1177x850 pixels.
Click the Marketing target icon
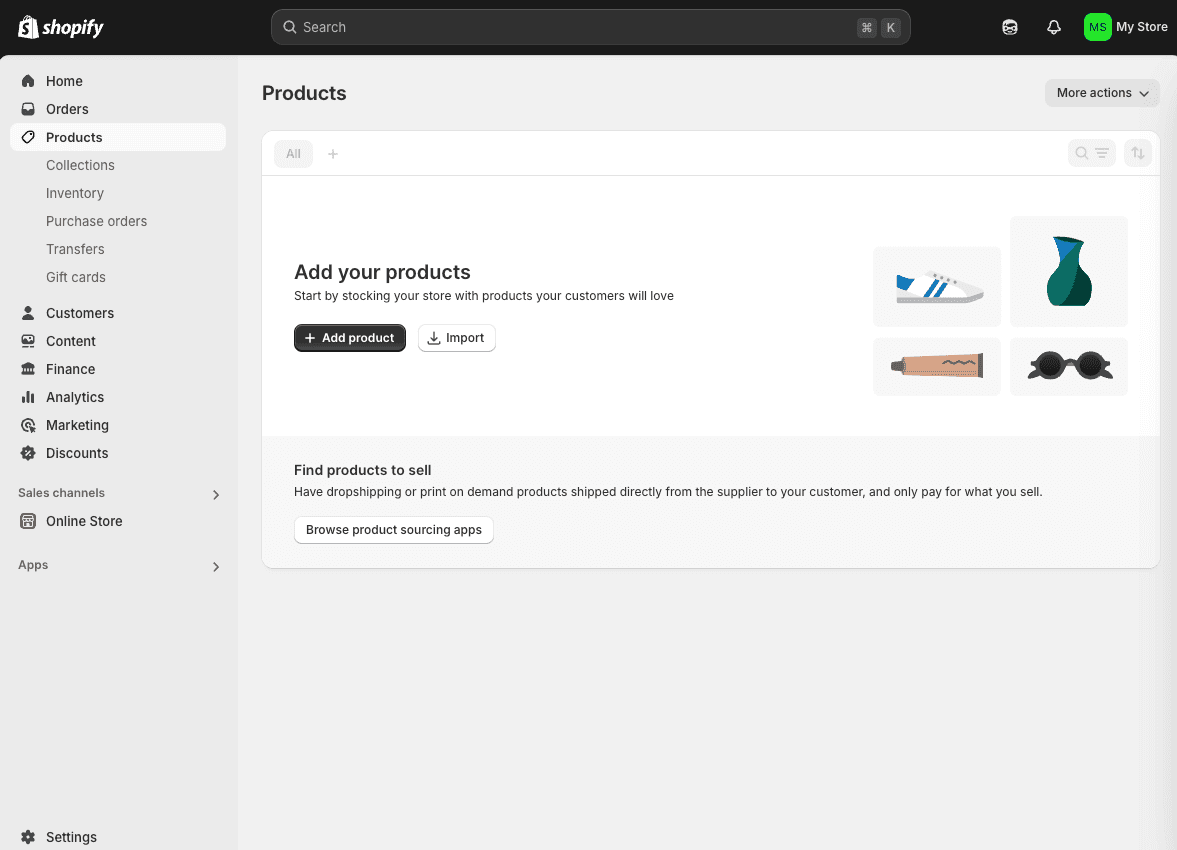coord(28,425)
